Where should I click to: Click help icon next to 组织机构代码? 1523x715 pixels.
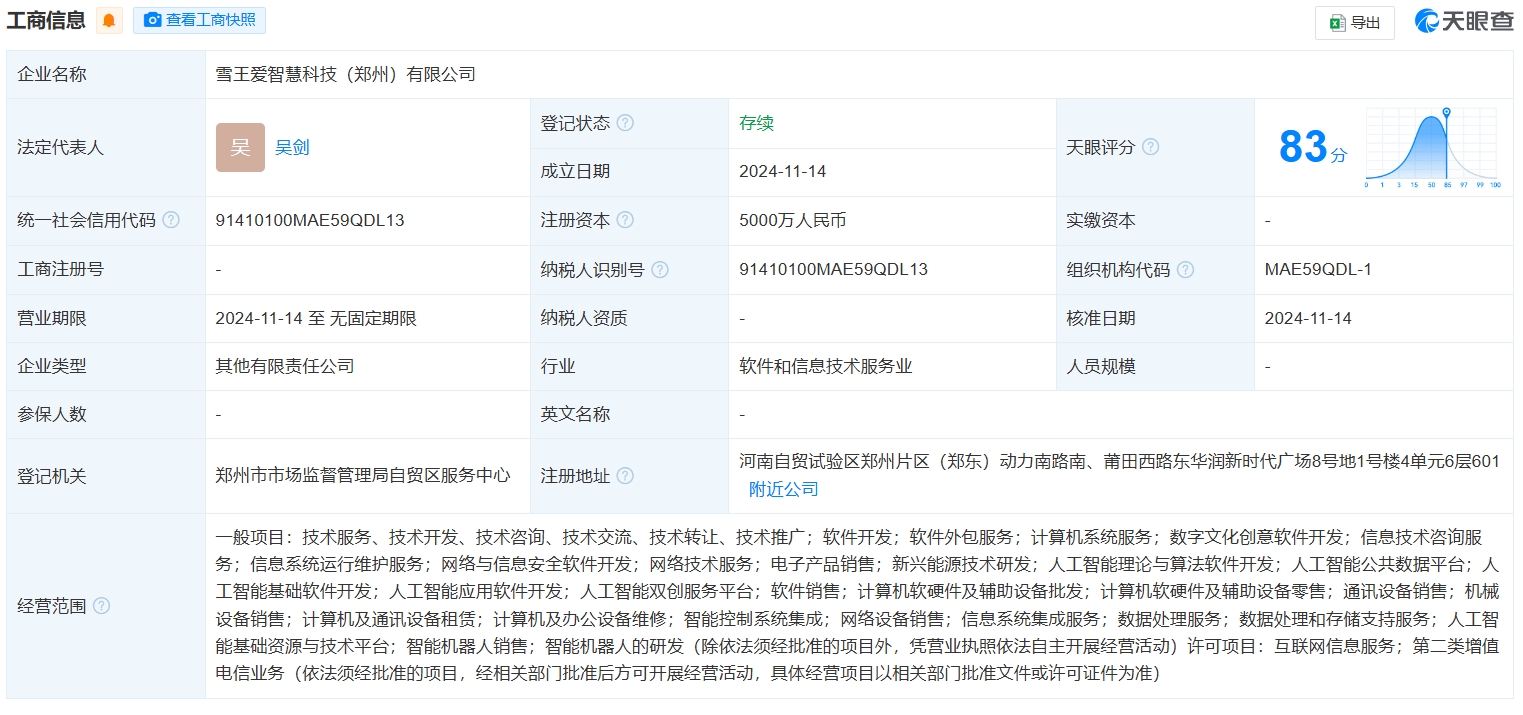pyautogui.click(x=1185, y=270)
